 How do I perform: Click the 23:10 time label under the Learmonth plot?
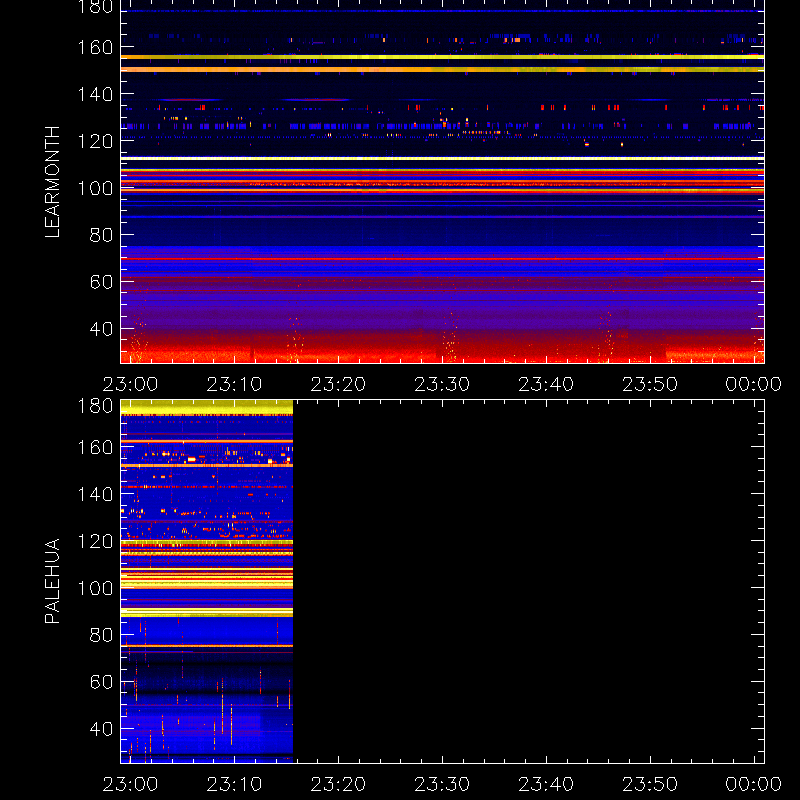234,384
